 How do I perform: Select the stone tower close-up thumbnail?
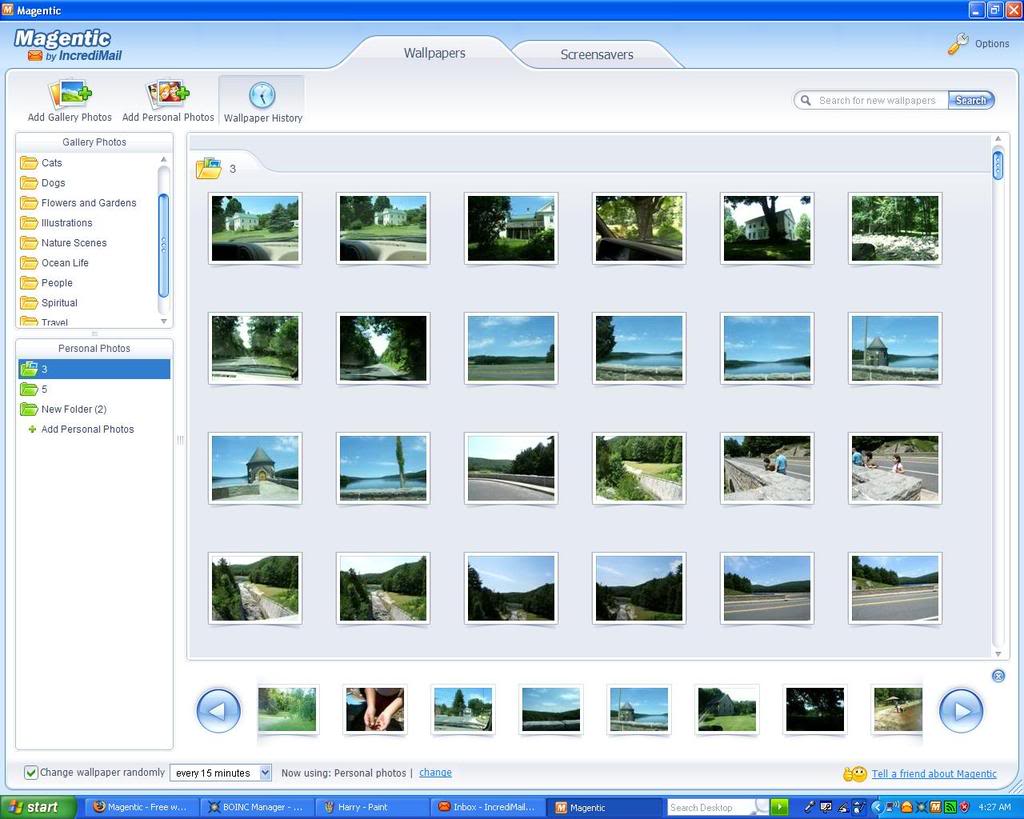(255, 468)
